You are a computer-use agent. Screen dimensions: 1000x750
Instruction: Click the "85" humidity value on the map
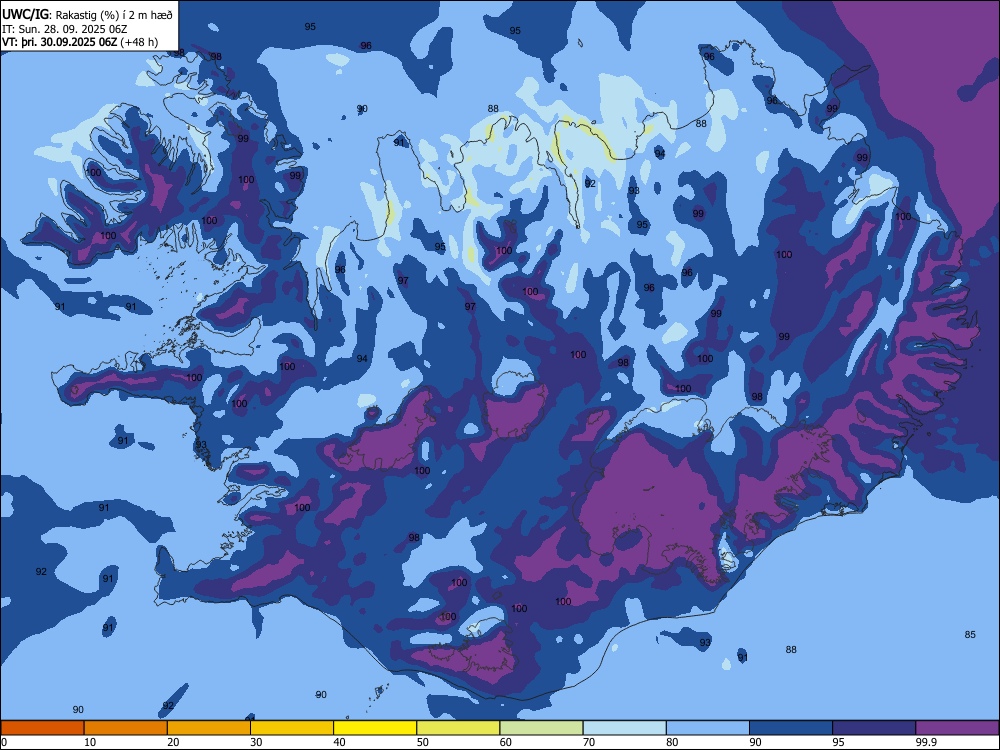(x=970, y=635)
